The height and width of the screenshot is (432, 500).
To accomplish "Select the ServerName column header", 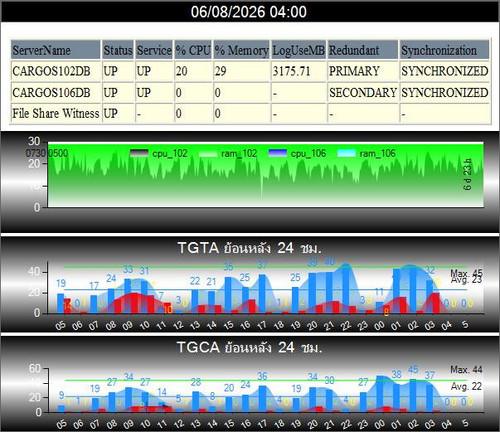I will coord(56,50).
